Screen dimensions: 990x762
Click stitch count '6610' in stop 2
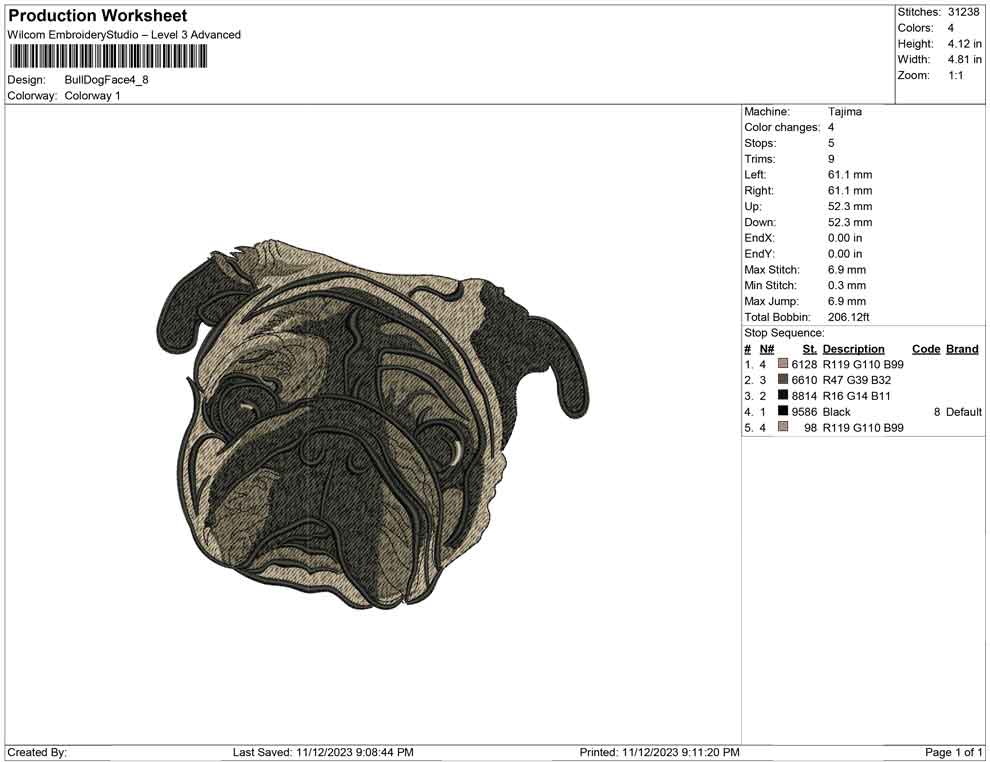click(804, 380)
